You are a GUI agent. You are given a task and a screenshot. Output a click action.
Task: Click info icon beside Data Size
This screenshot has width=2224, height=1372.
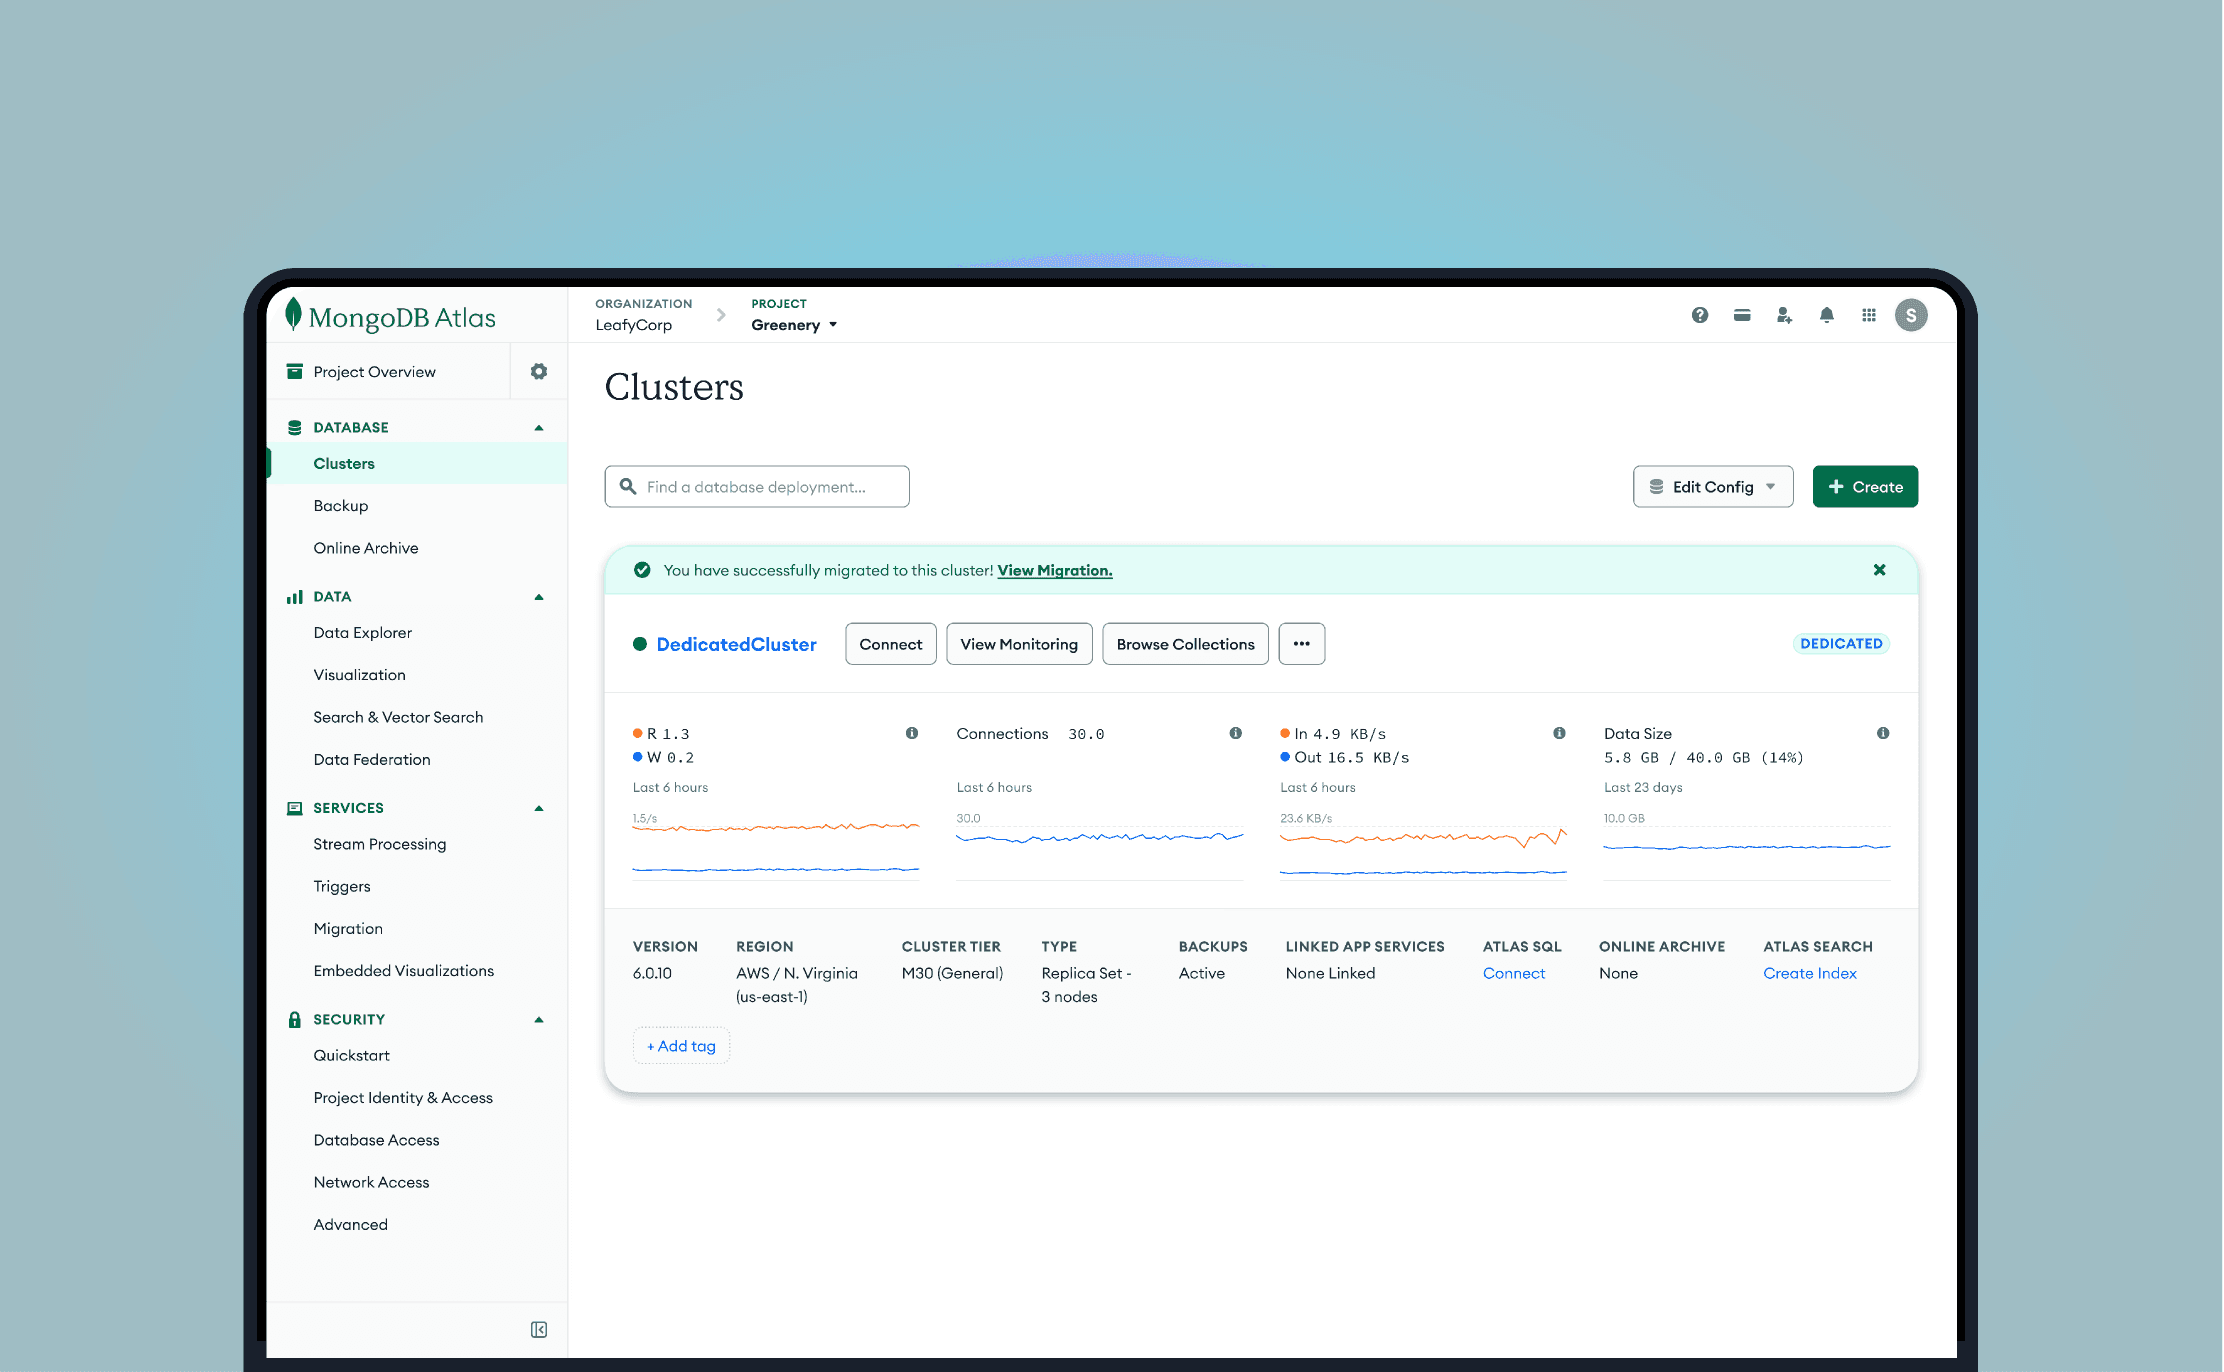click(1882, 733)
